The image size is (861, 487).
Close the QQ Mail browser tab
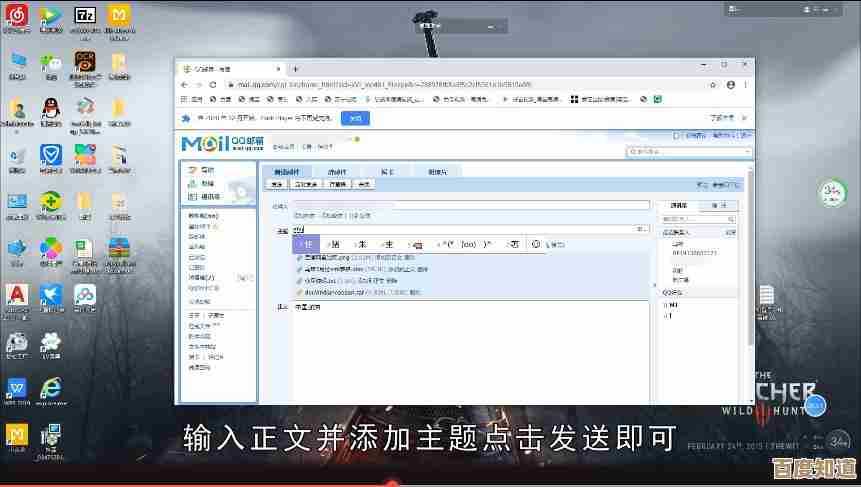(x=278, y=69)
